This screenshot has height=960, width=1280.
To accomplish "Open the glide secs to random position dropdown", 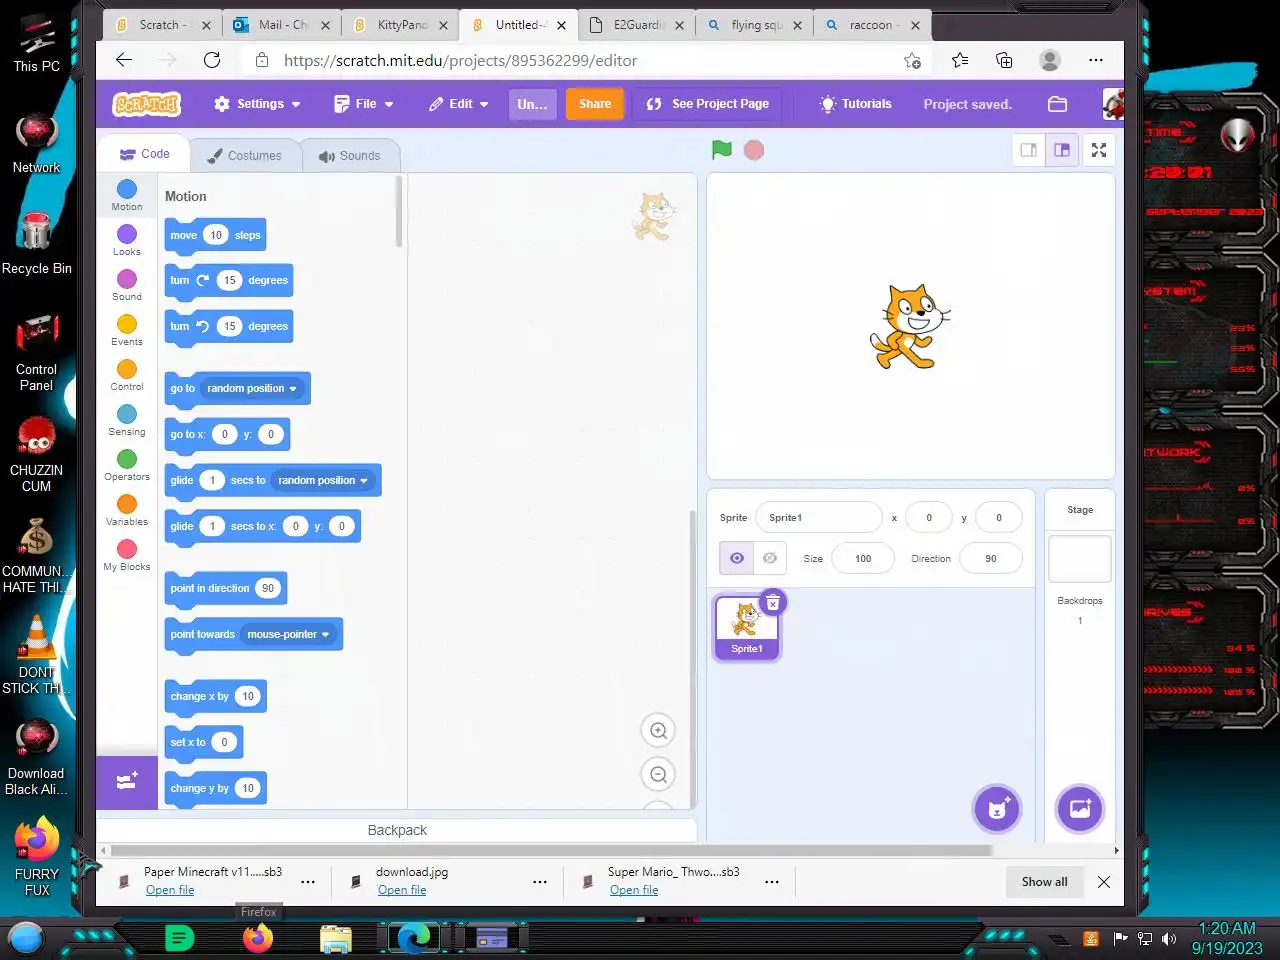I will 323,480.
